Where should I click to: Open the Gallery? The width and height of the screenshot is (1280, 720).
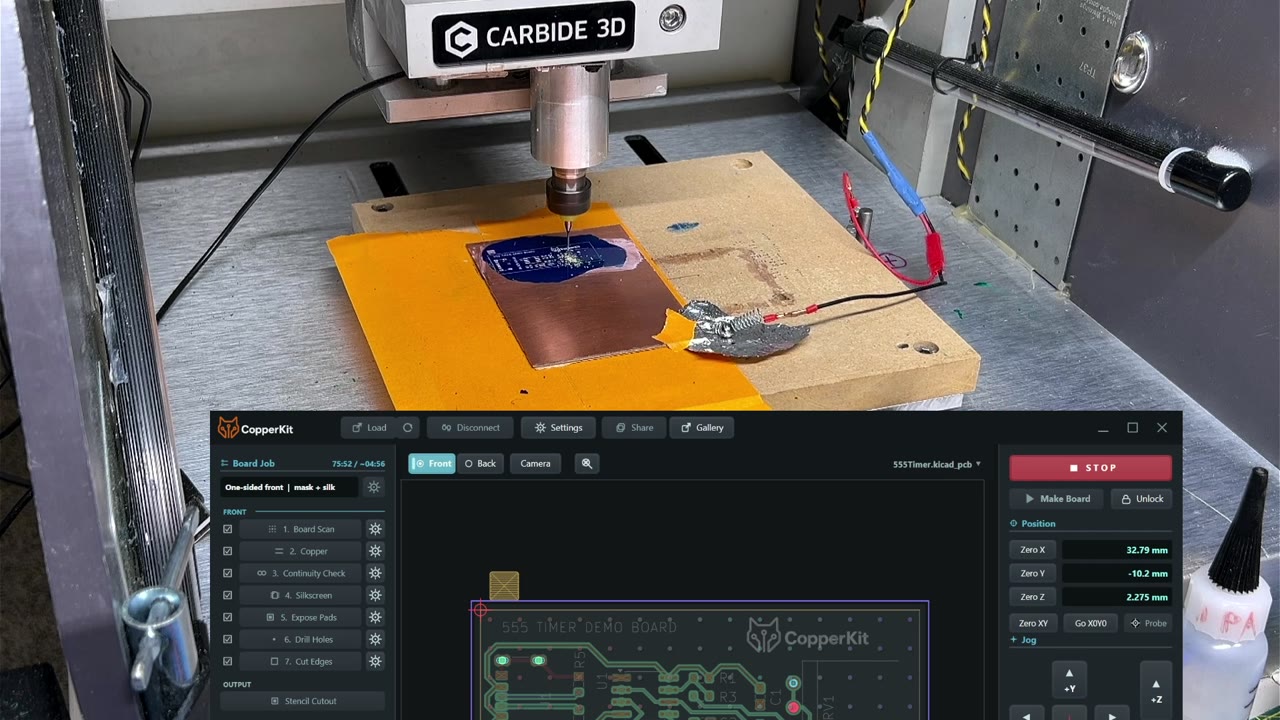702,428
